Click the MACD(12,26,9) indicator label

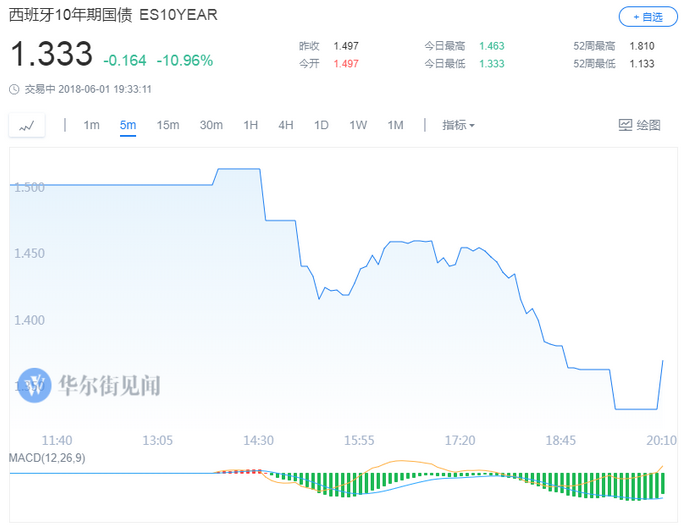47,458
